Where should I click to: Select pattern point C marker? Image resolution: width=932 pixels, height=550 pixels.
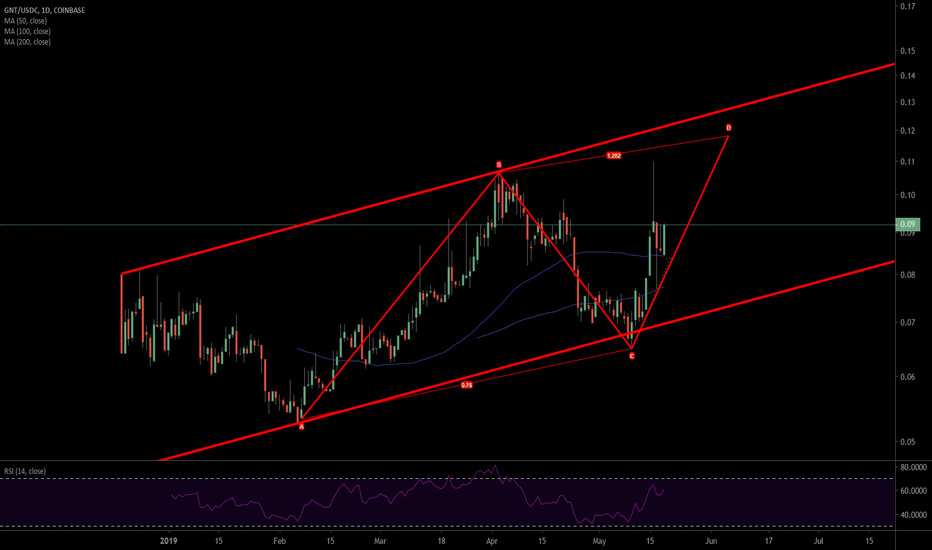(x=631, y=356)
